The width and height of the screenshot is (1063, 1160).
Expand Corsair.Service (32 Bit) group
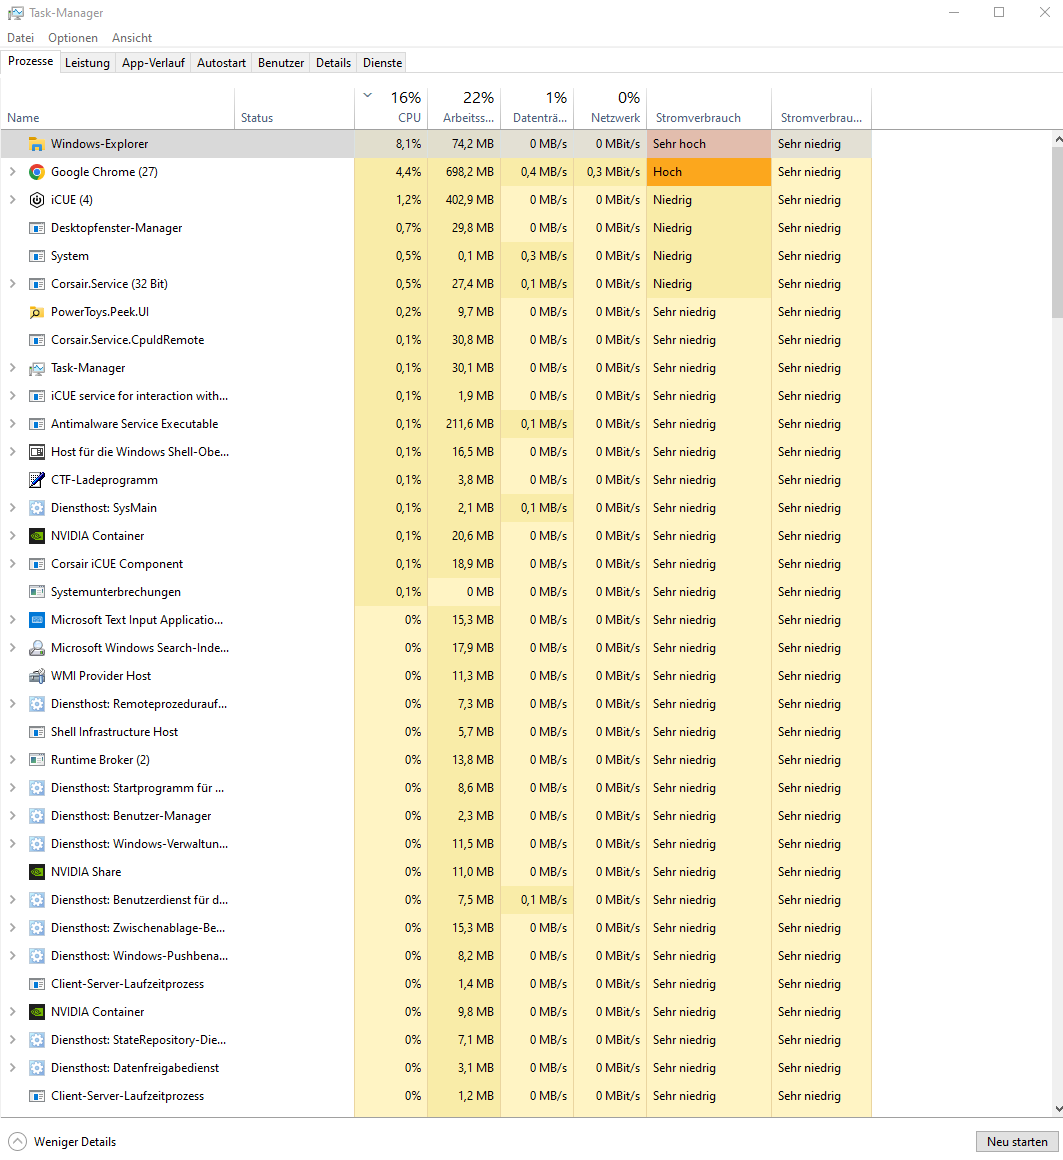coord(13,284)
